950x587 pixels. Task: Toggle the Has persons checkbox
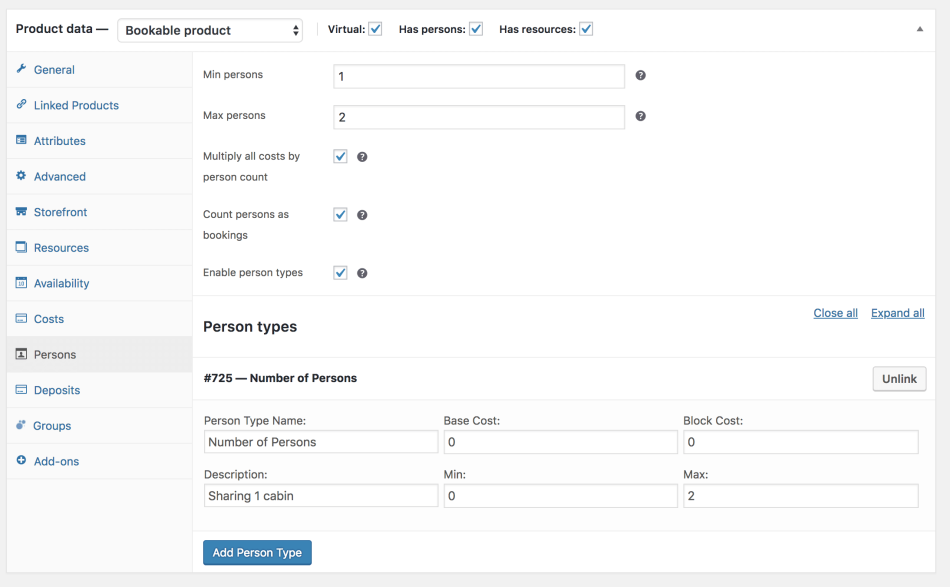coord(476,29)
